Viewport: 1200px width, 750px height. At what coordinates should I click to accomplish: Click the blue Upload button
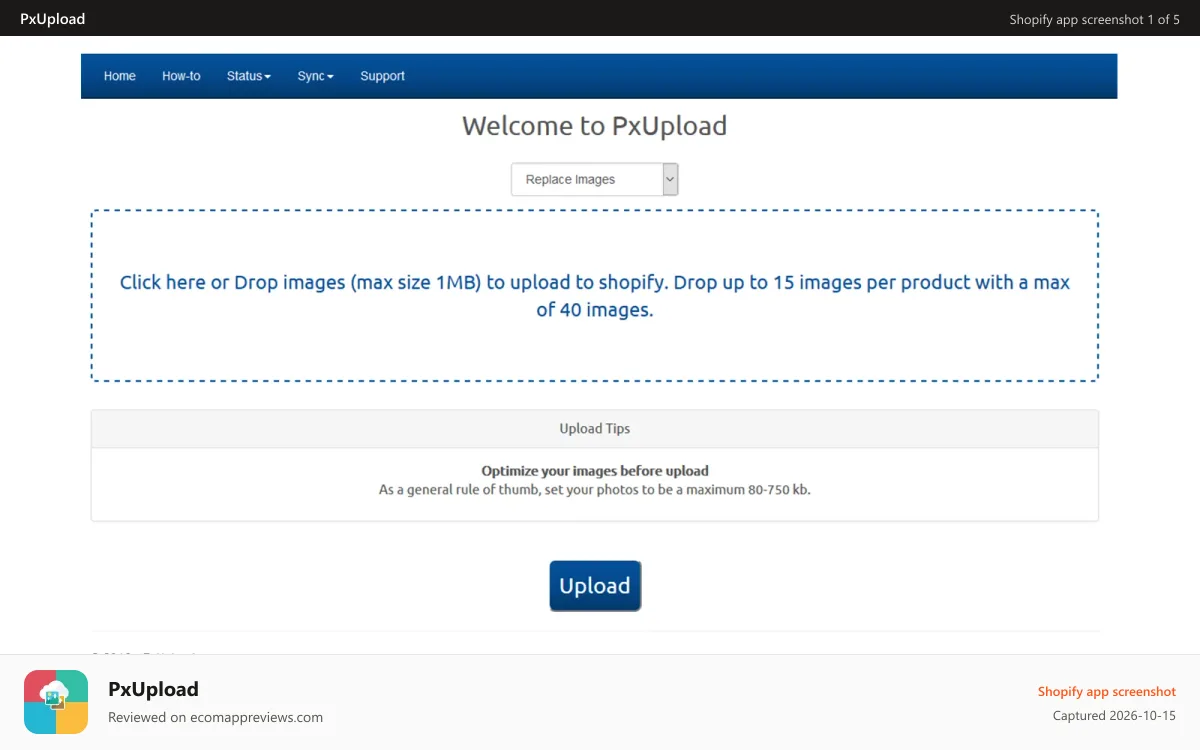(x=595, y=586)
